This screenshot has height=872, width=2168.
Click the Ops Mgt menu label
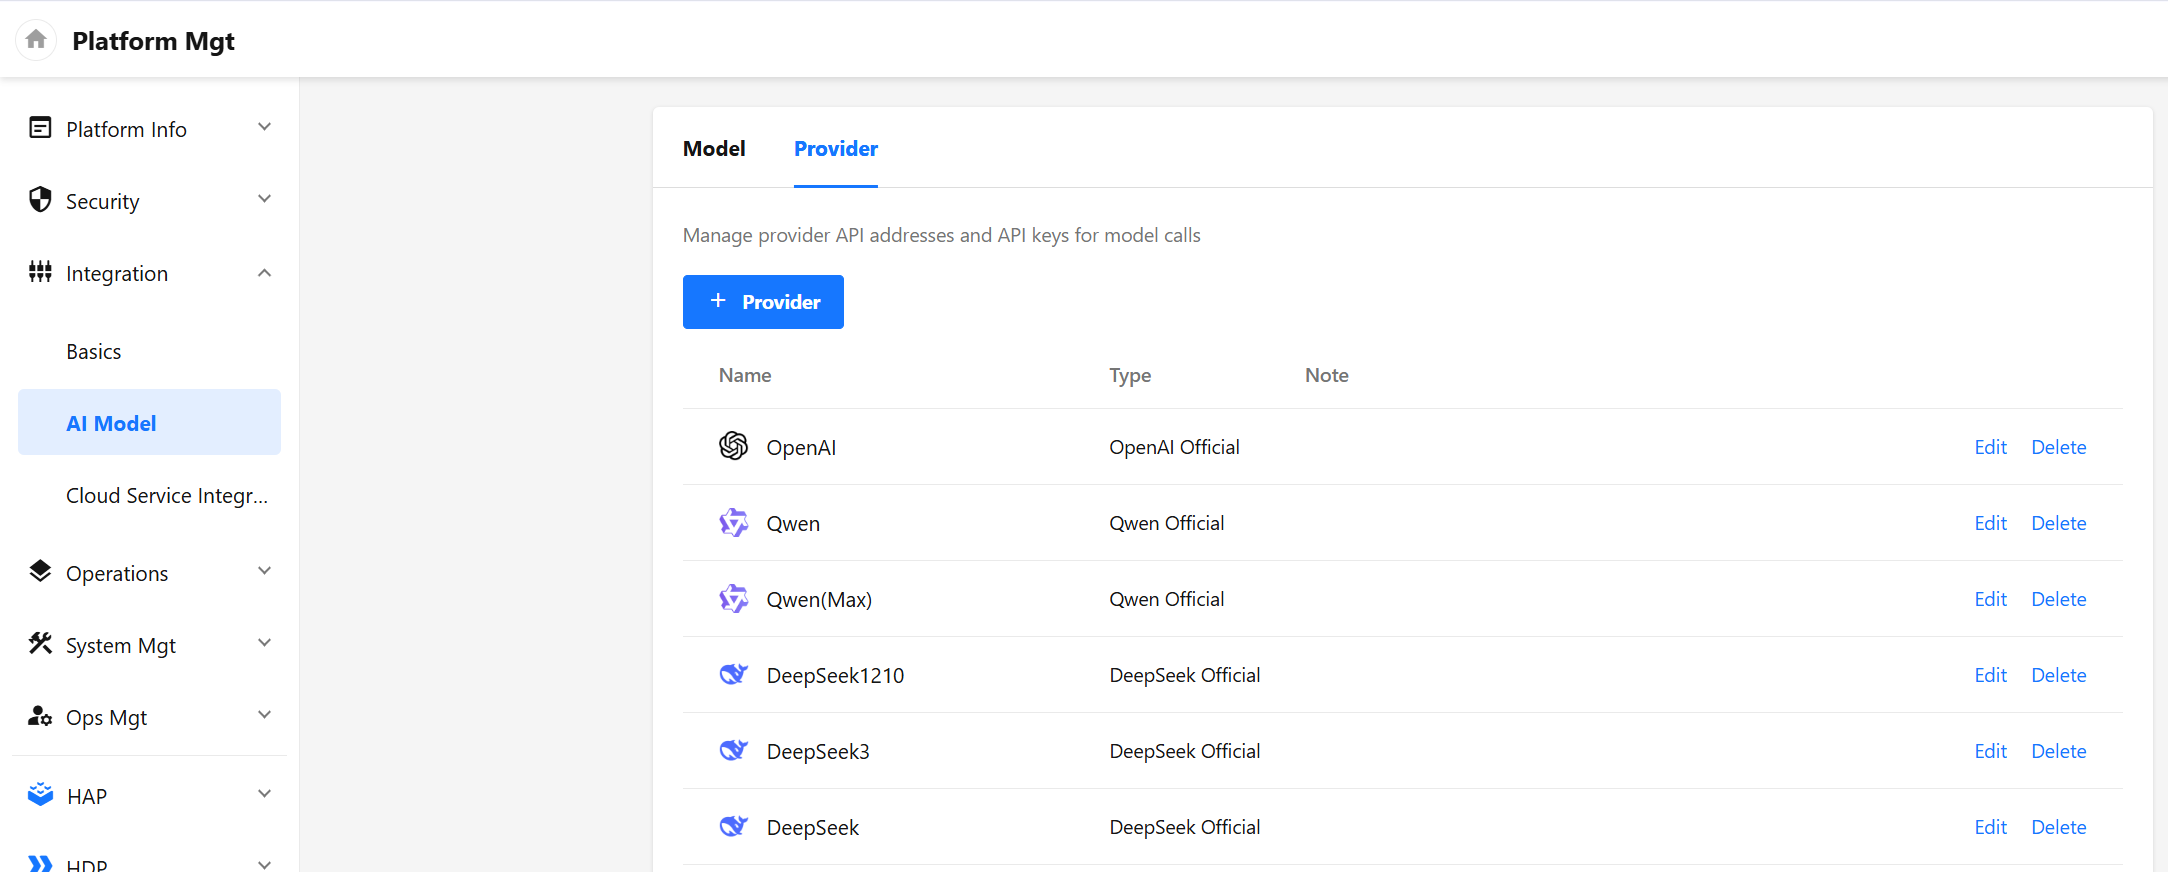(x=106, y=718)
